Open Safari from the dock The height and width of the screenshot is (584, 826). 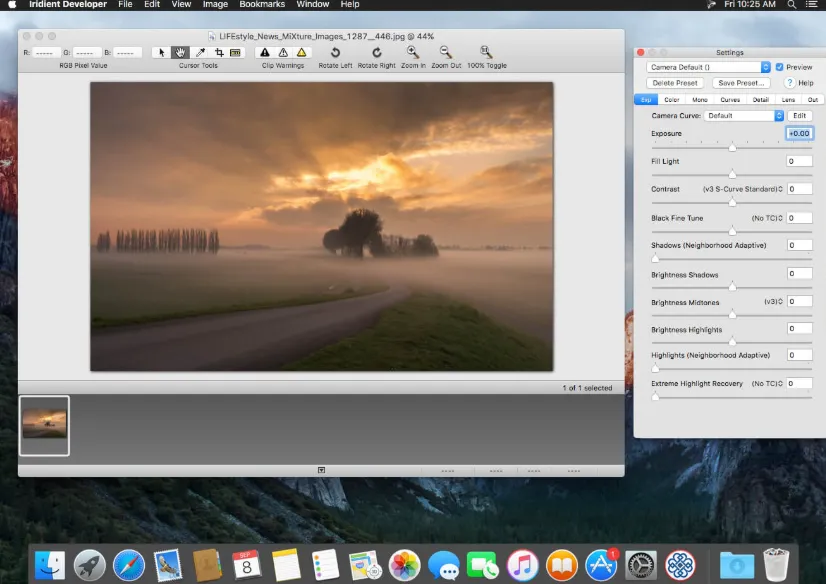[x=129, y=565]
